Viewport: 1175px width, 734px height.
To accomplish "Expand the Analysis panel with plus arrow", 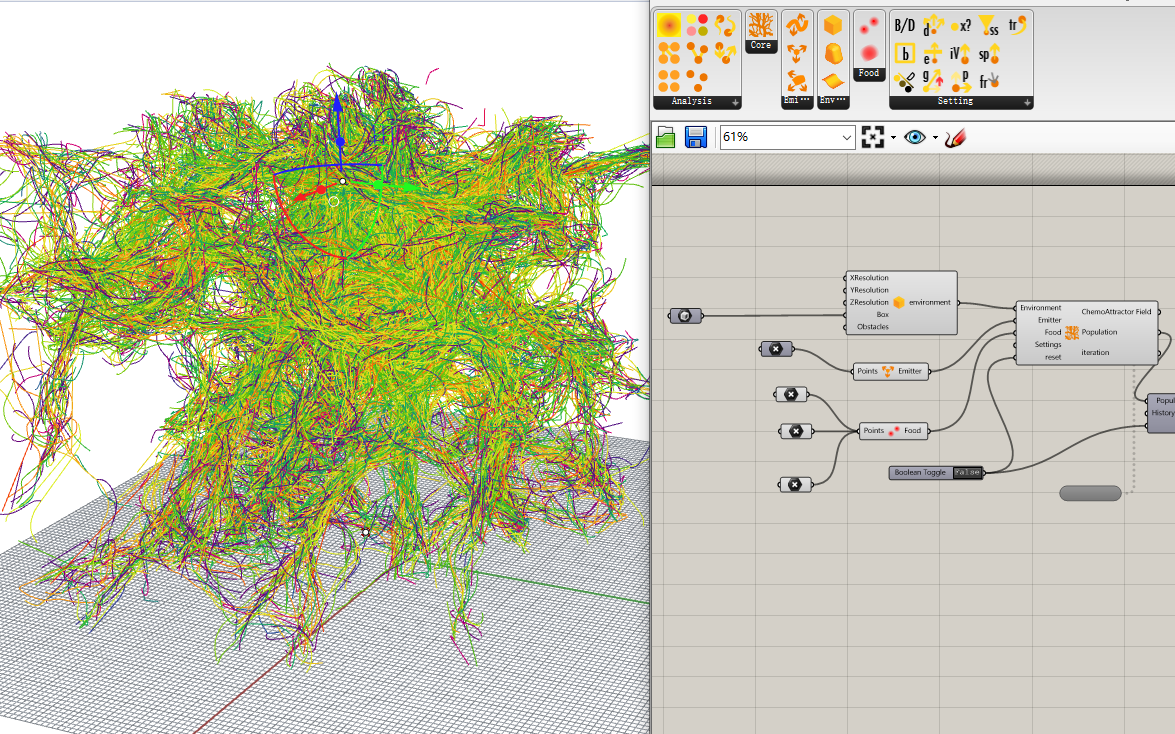I will [x=735, y=102].
